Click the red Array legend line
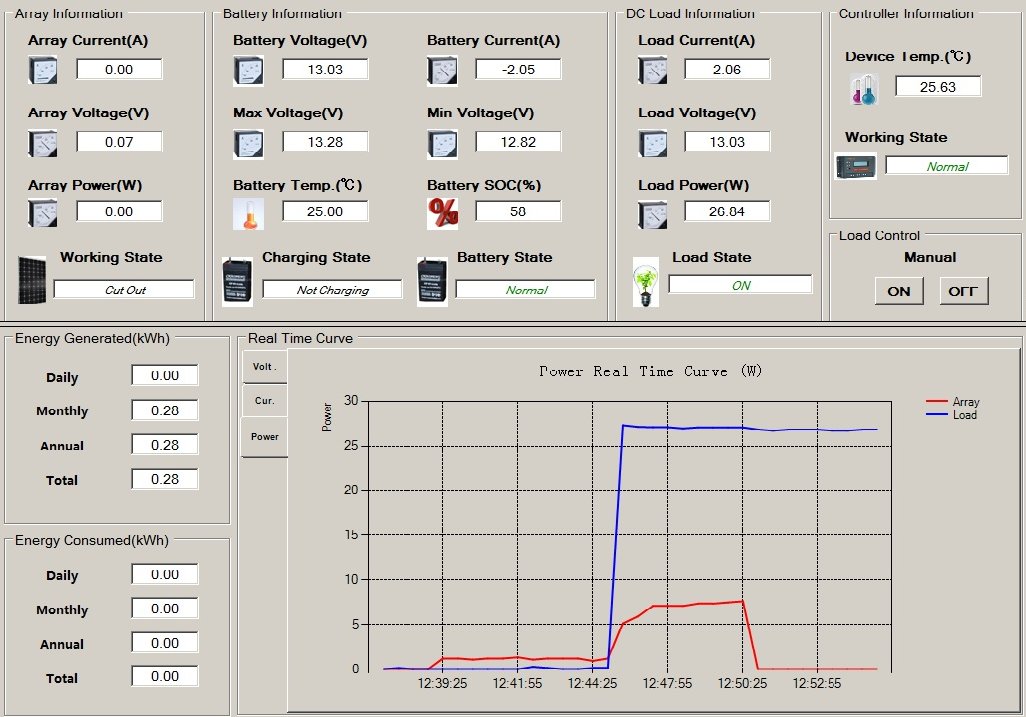Image resolution: width=1026 pixels, height=717 pixels. click(x=938, y=402)
